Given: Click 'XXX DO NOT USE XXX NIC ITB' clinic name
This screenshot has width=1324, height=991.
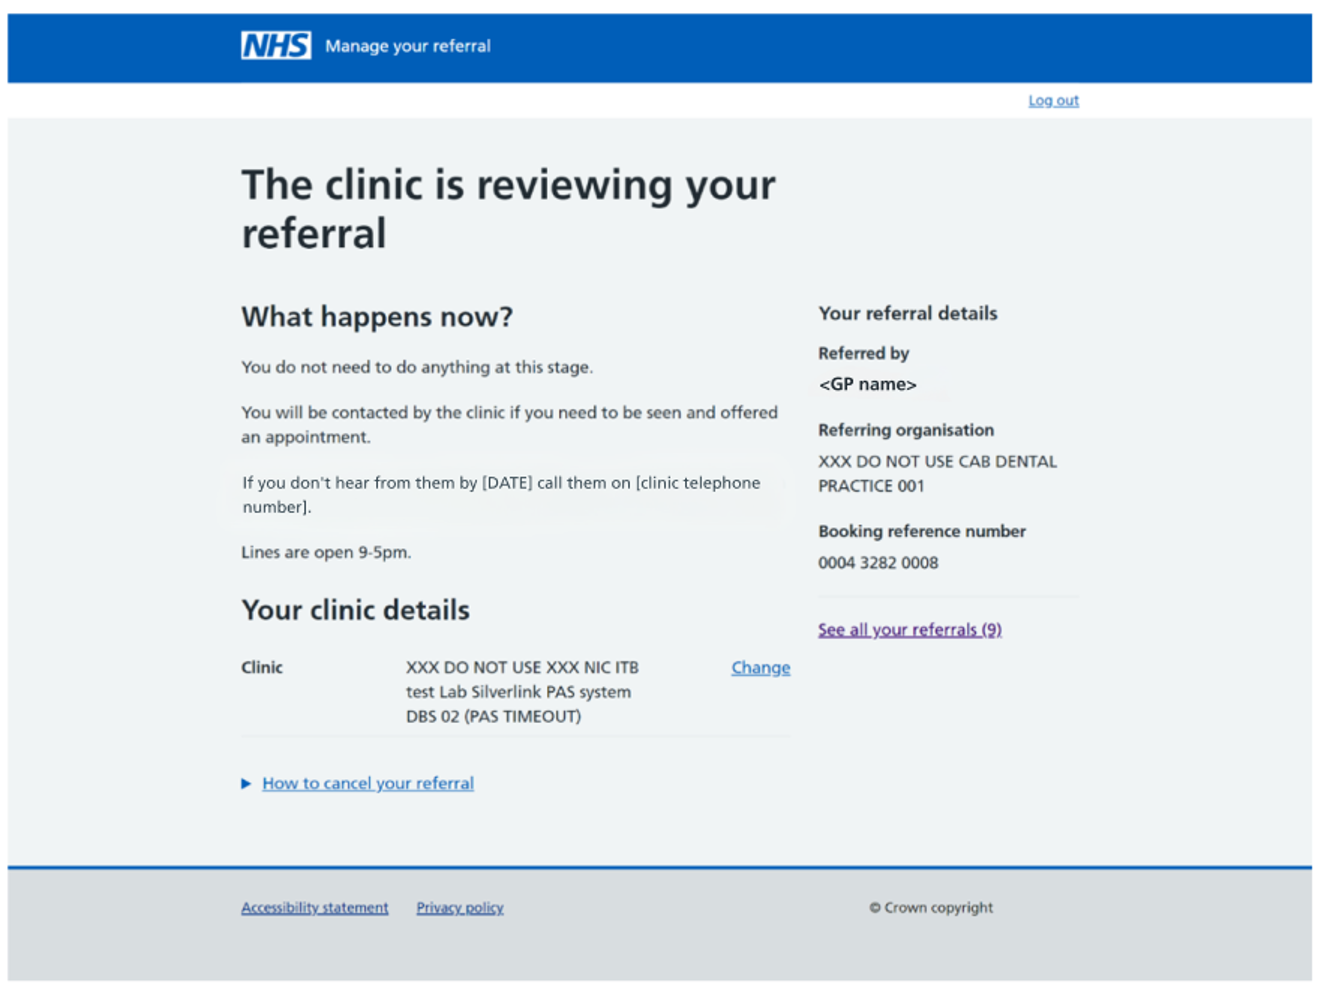Looking at the screenshot, I should click(x=522, y=667).
